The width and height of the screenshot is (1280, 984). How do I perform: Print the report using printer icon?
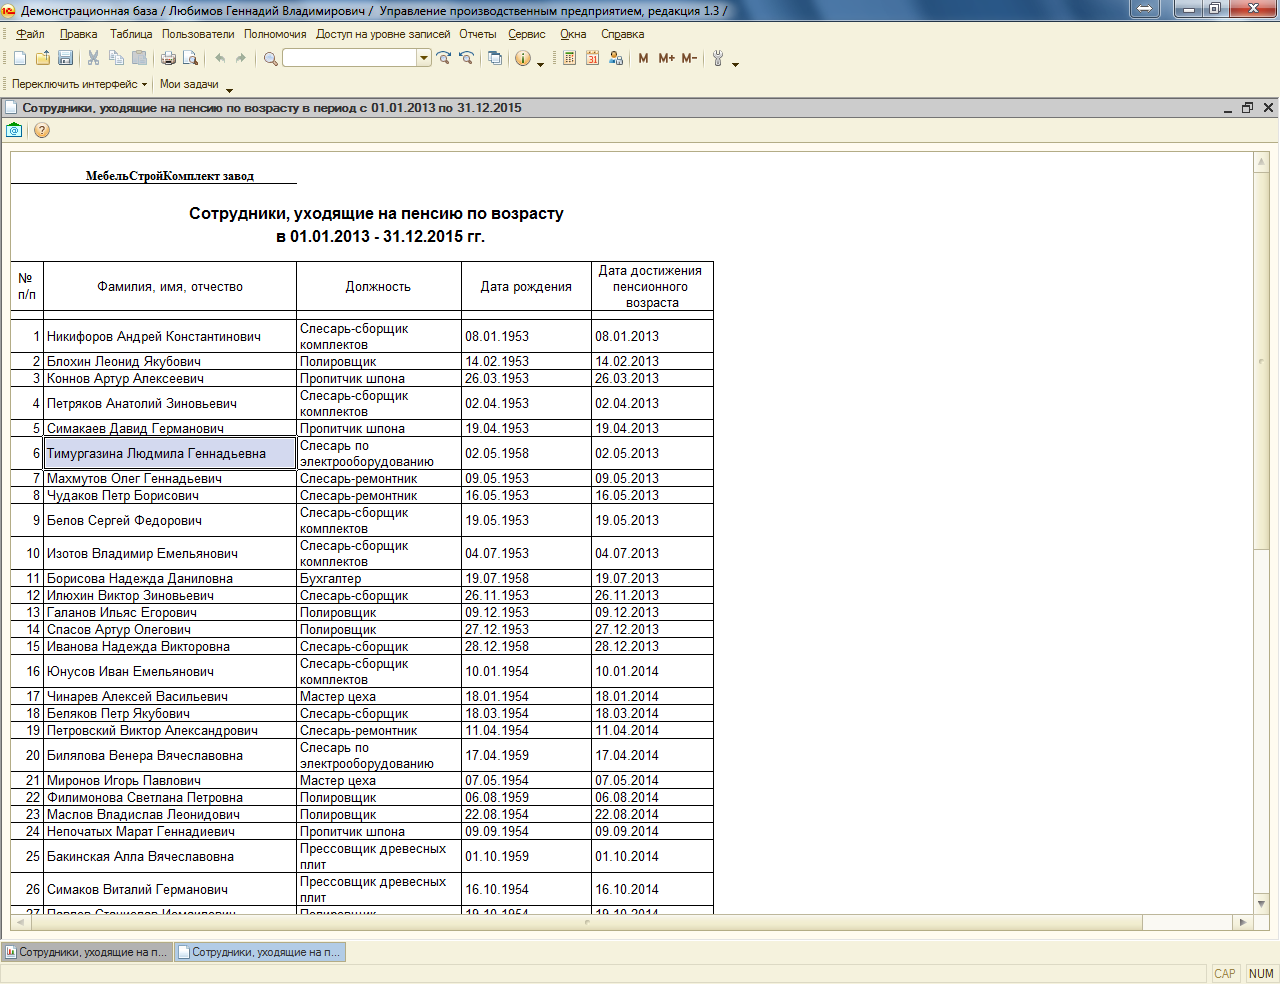168,59
